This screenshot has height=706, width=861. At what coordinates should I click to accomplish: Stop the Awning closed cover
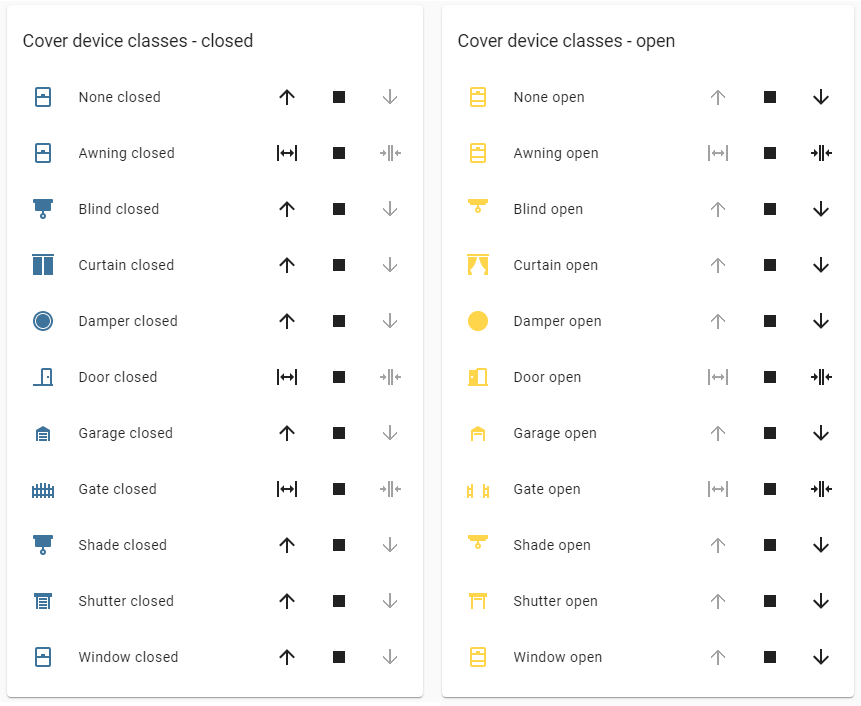pos(339,153)
